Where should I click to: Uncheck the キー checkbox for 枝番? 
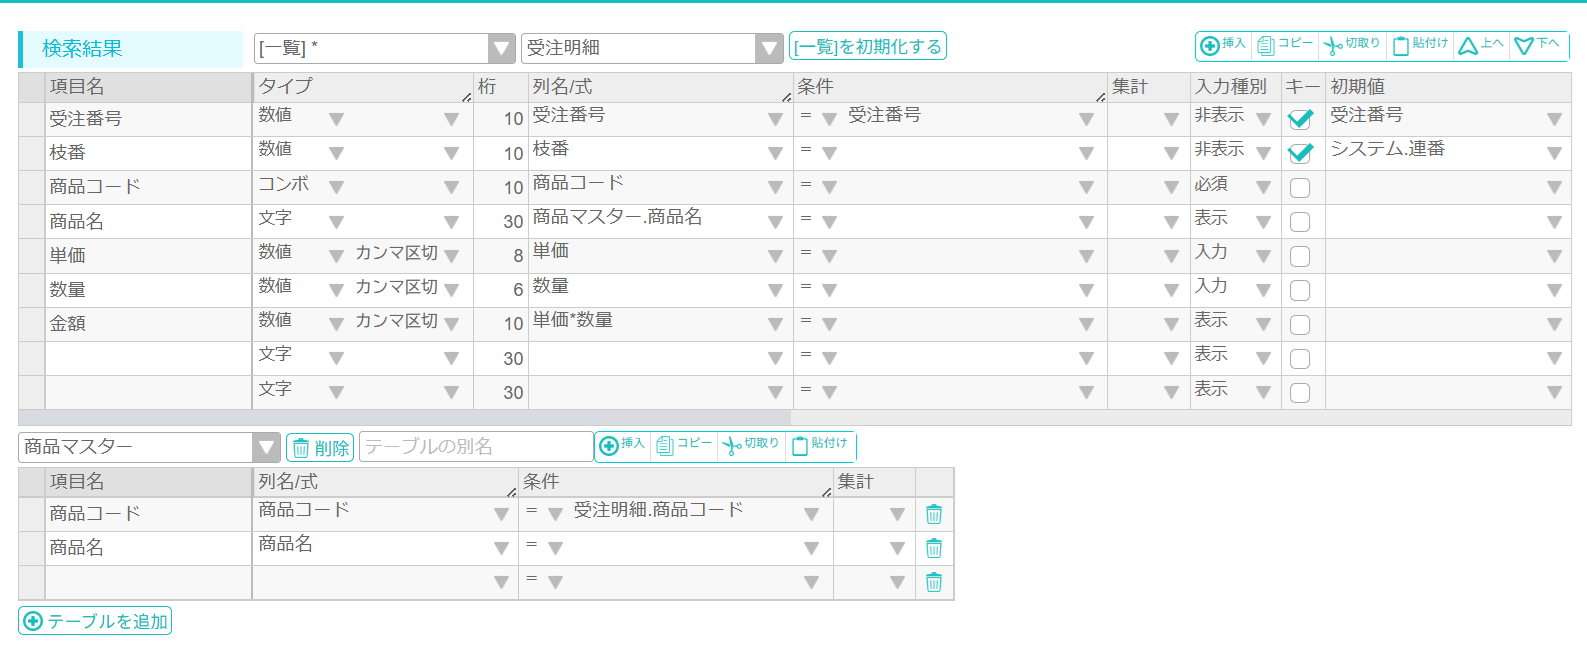pos(1300,153)
